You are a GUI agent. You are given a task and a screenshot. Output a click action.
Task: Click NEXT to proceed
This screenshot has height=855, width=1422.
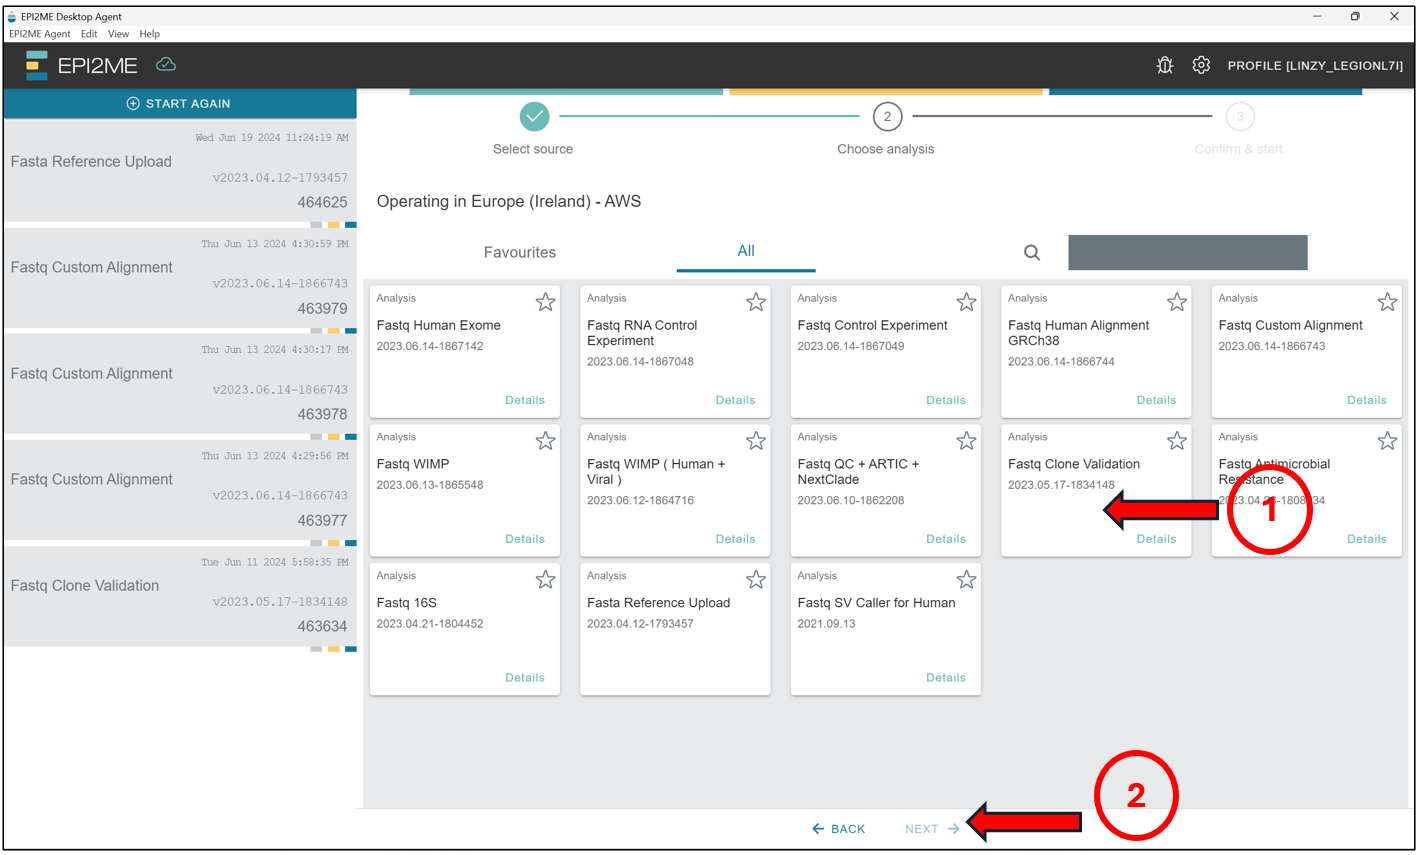click(x=932, y=829)
